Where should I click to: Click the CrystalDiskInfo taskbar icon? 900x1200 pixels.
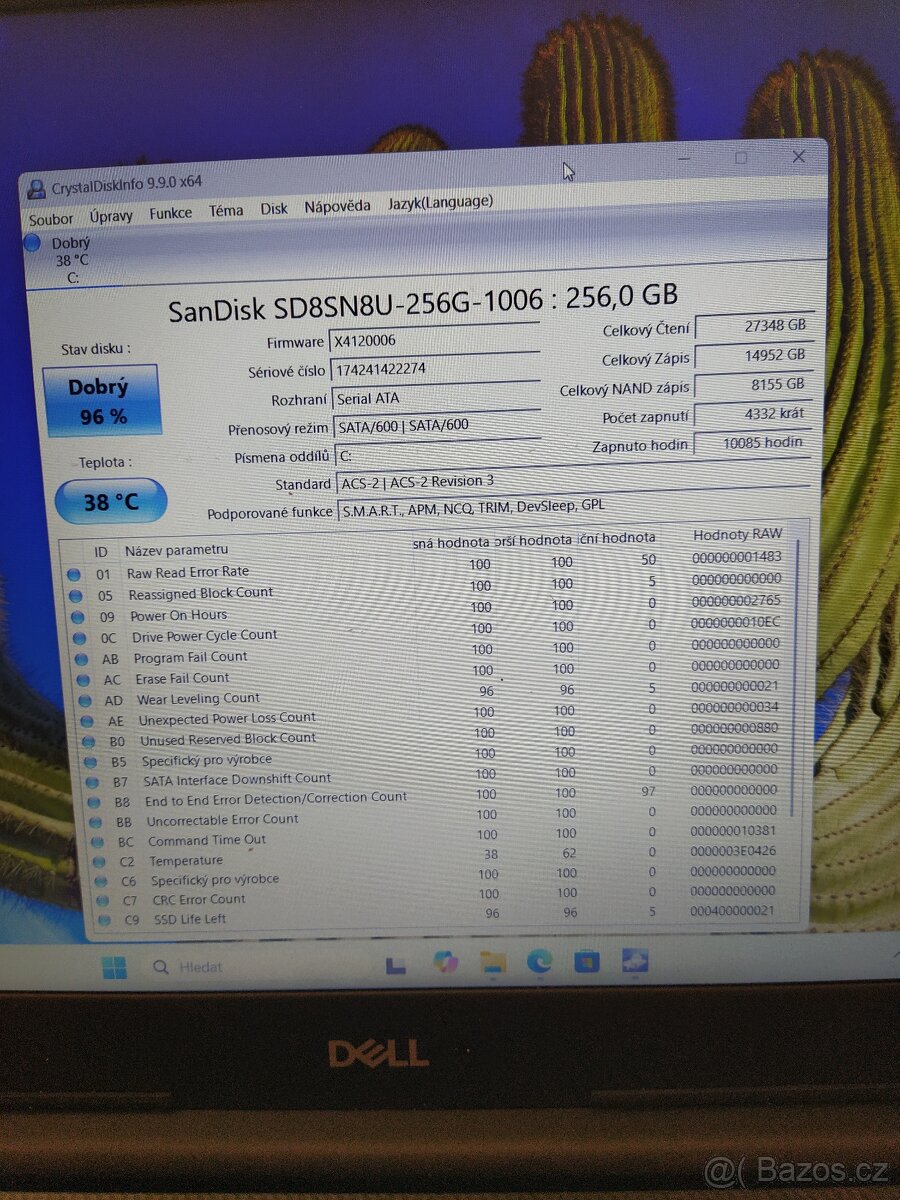[635, 961]
